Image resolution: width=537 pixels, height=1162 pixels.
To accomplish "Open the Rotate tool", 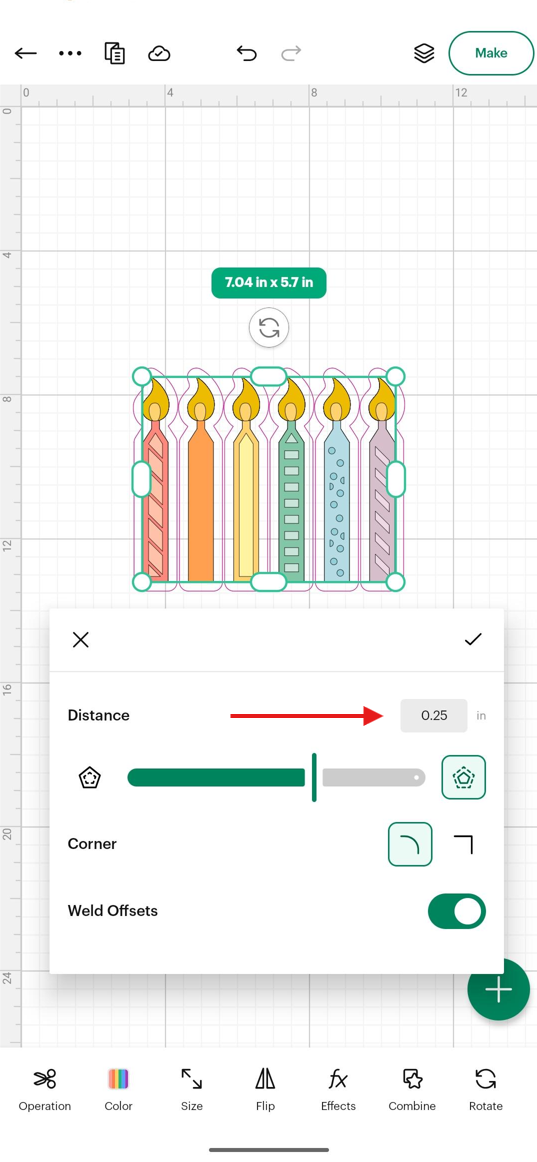I will [486, 1089].
